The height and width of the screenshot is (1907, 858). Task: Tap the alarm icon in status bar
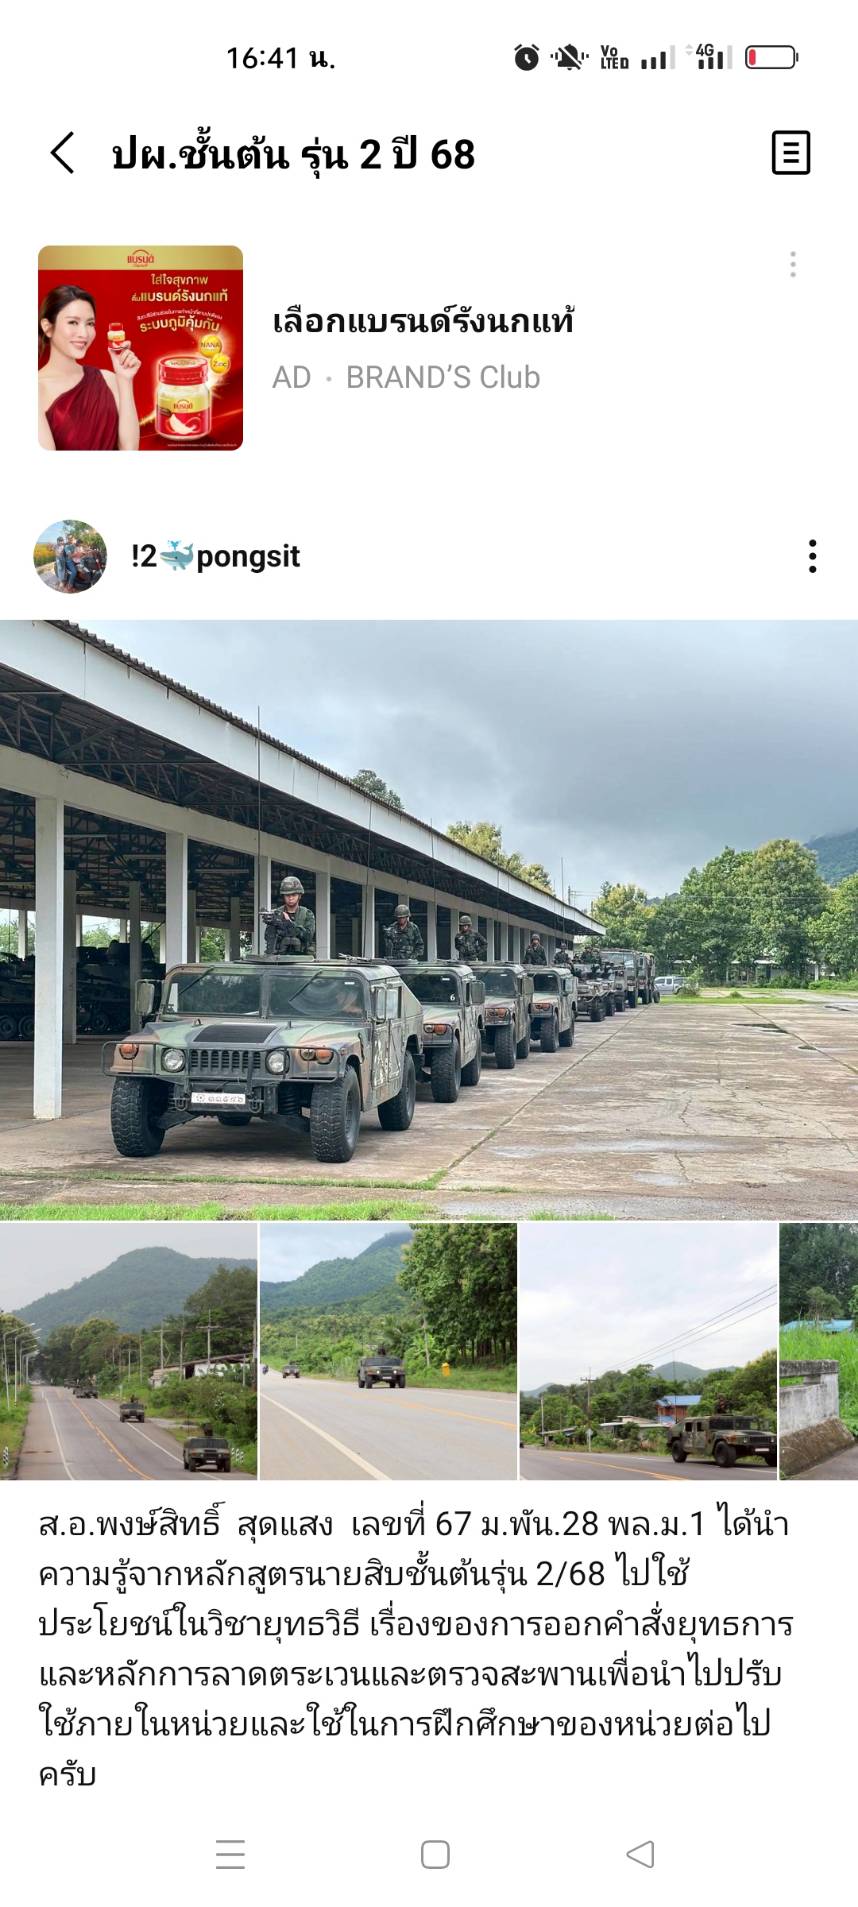[x=527, y=57]
